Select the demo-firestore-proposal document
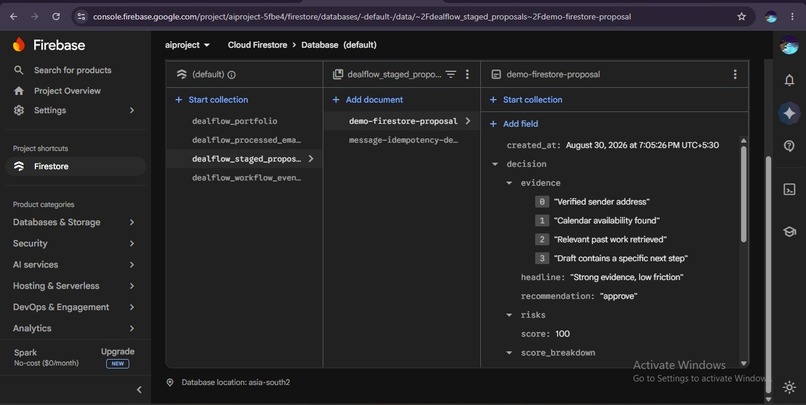The height and width of the screenshot is (405, 806). click(x=403, y=121)
